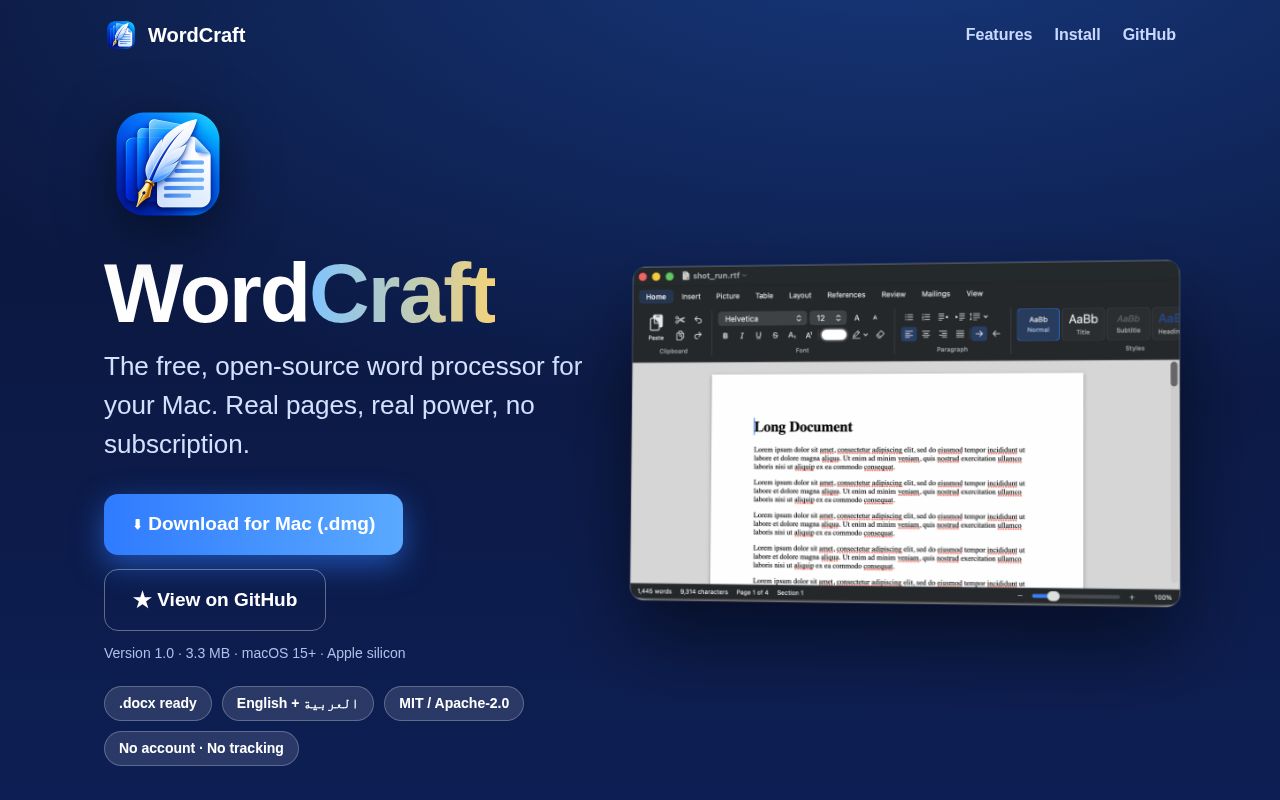The height and width of the screenshot is (800, 1280).
Task: Open the shot_run.rtf title dropdown chevron
Action: pyautogui.click(x=745, y=275)
